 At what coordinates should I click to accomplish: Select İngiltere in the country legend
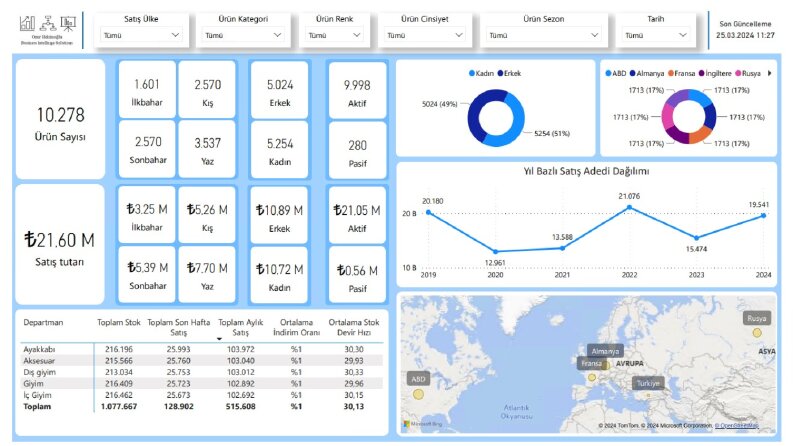715,73
